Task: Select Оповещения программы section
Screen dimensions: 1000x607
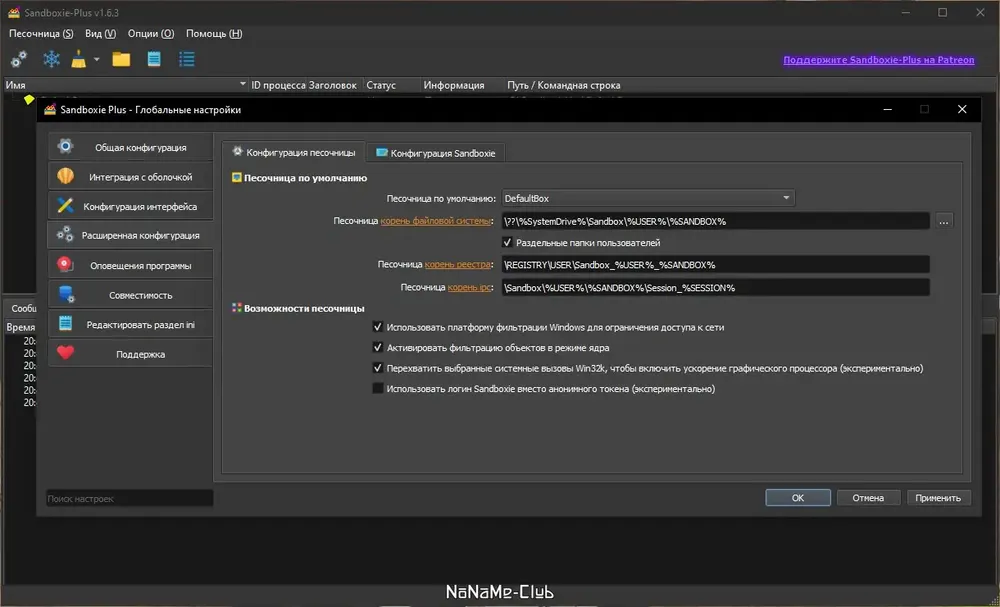Action: coord(130,265)
